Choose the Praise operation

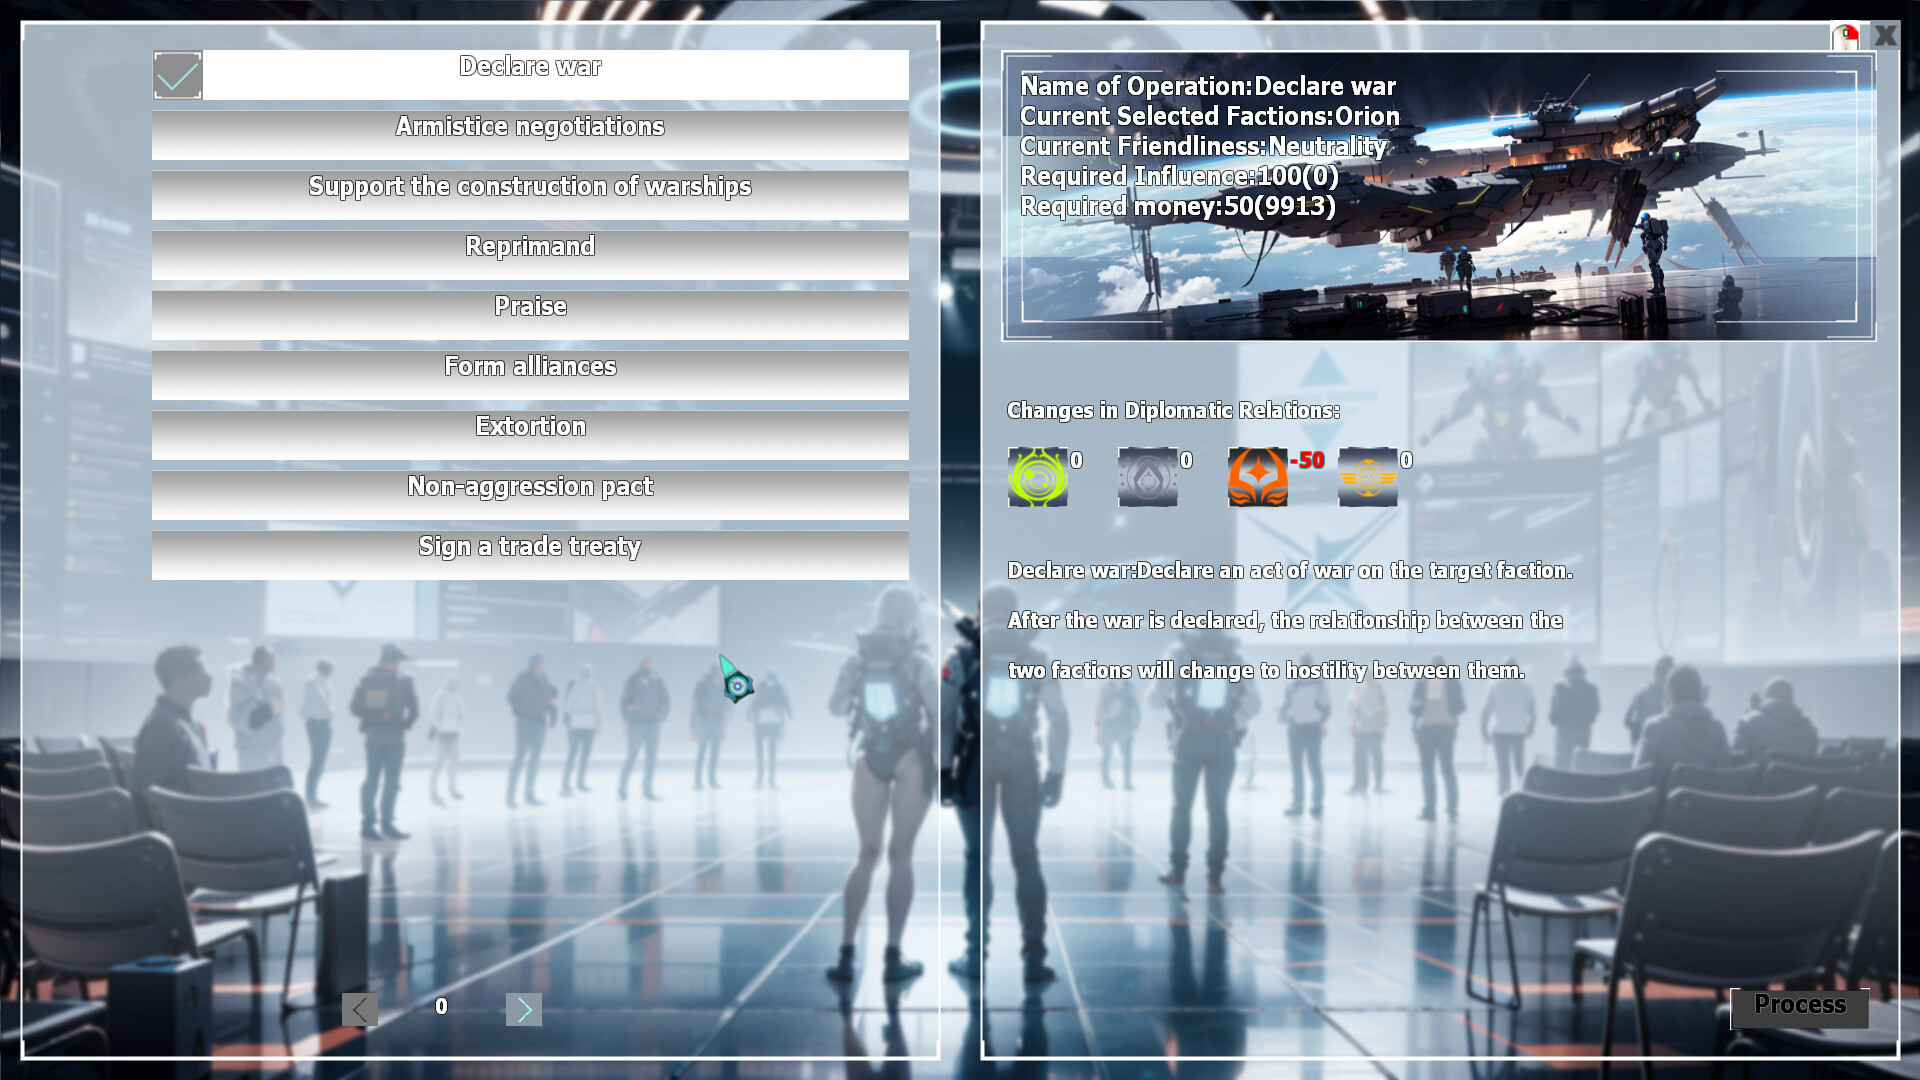tap(530, 315)
